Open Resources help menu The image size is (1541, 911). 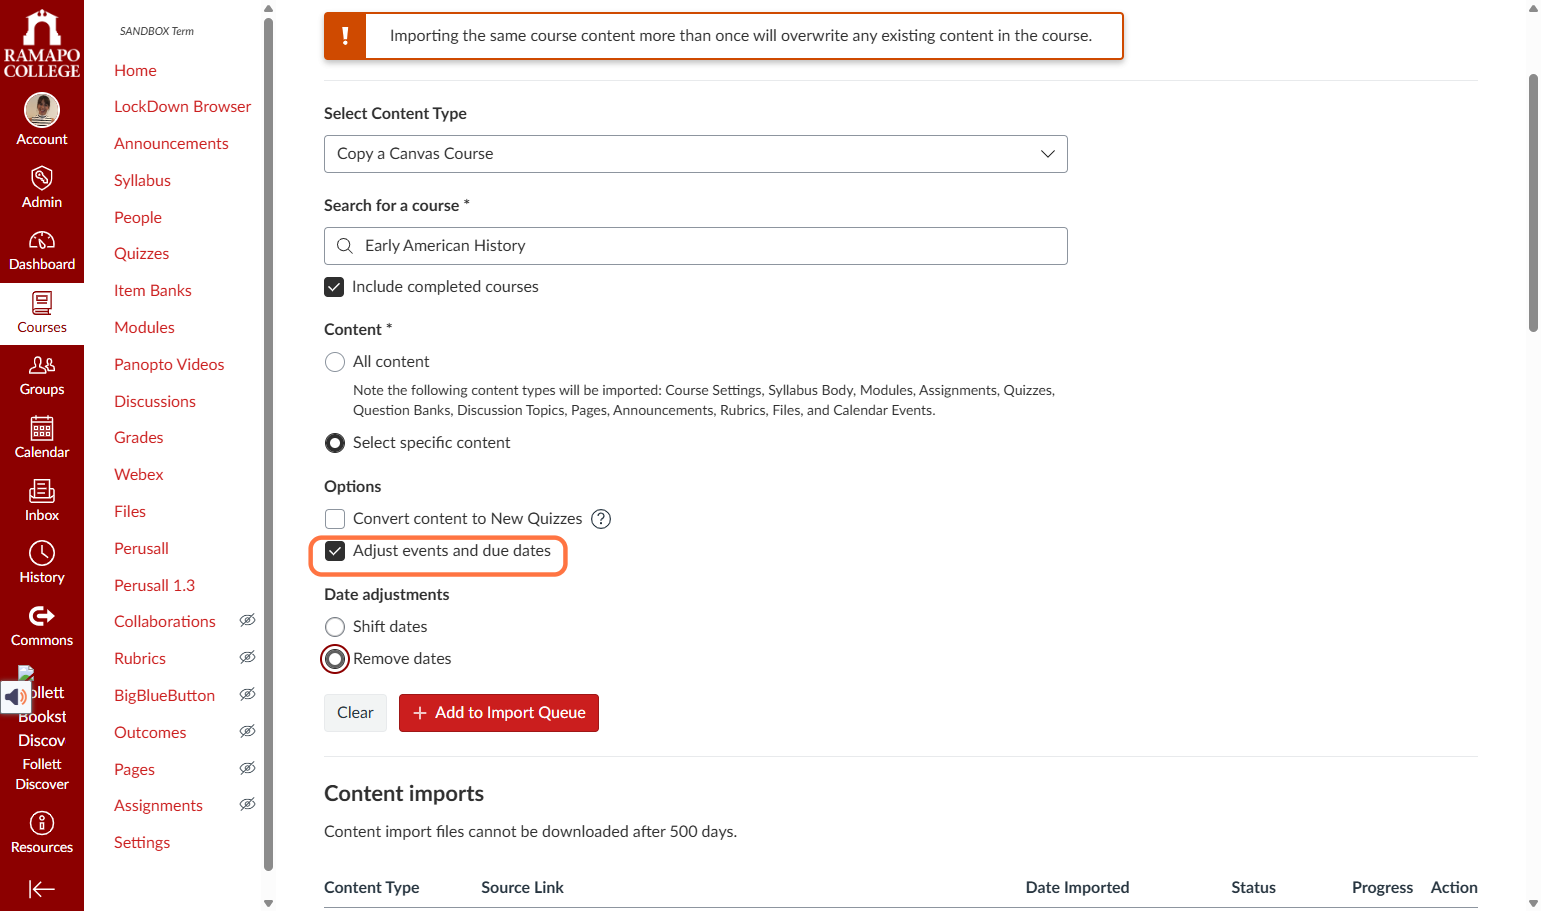pyautogui.click(x=42, y=833)
